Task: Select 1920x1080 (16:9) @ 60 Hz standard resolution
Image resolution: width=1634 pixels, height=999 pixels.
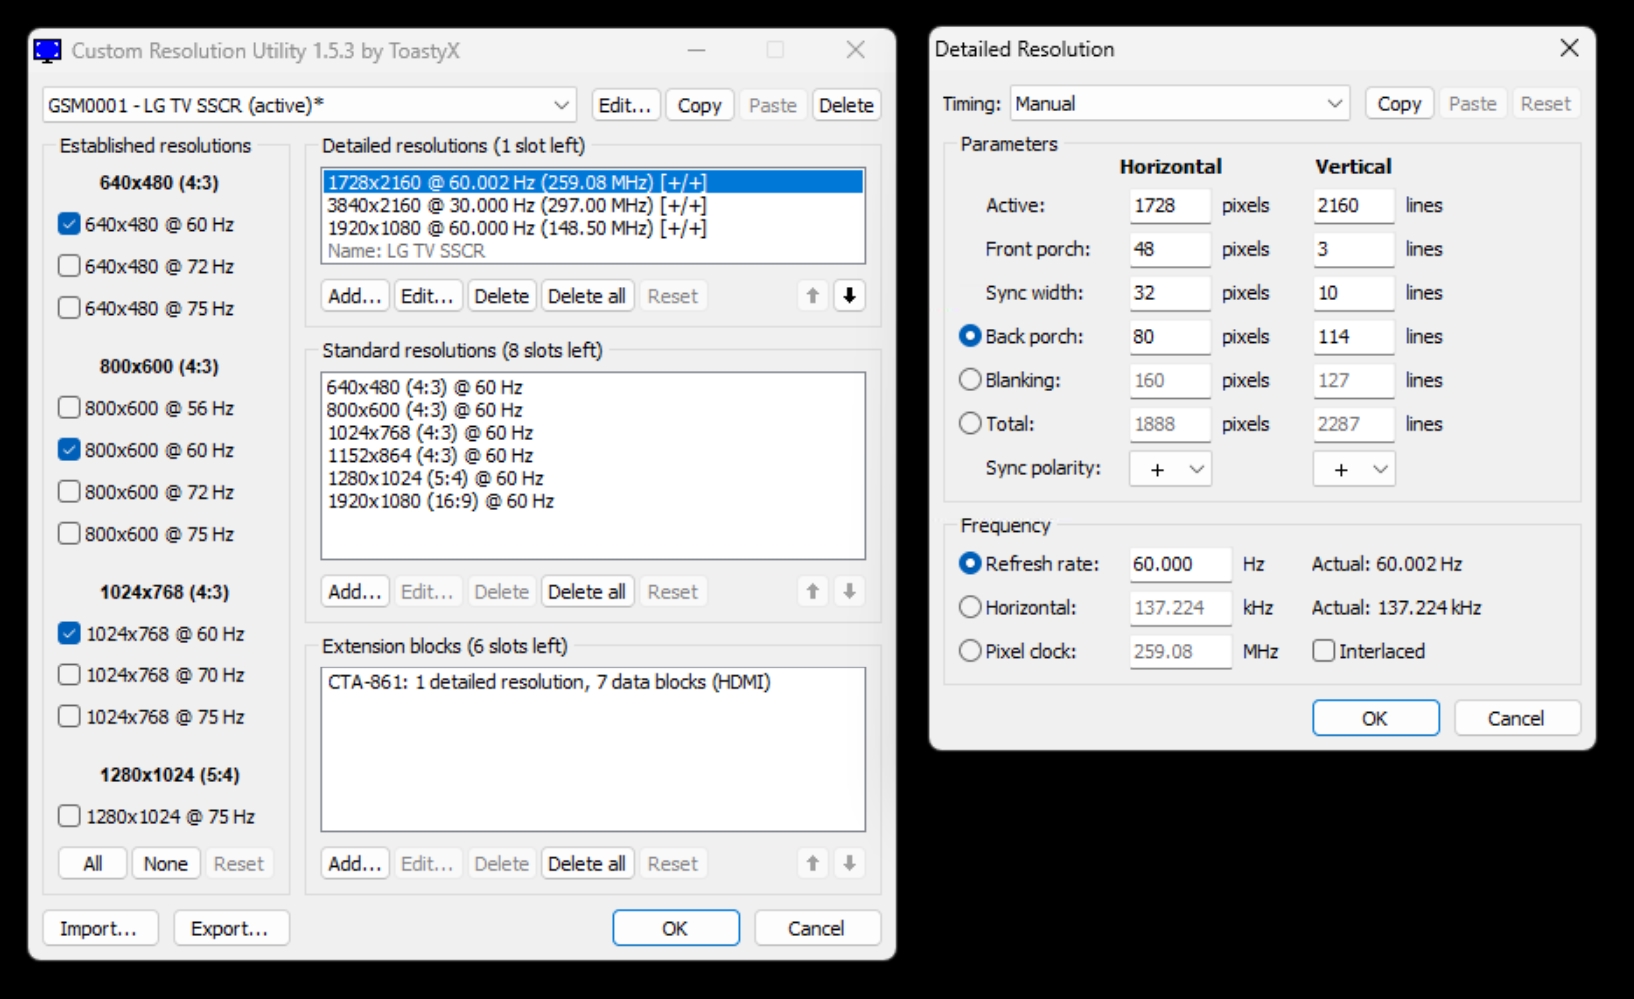Action: tap(440, 501)
